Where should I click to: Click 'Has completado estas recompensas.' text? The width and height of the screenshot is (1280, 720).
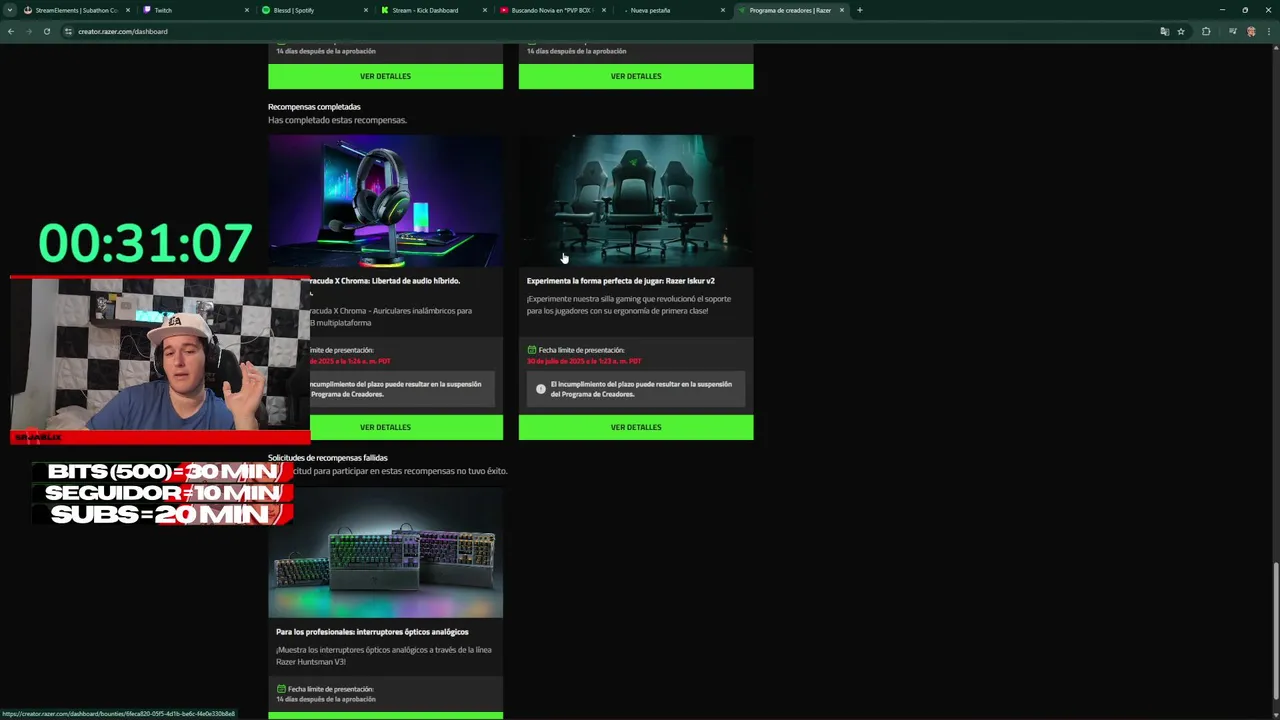coord(337,120)
